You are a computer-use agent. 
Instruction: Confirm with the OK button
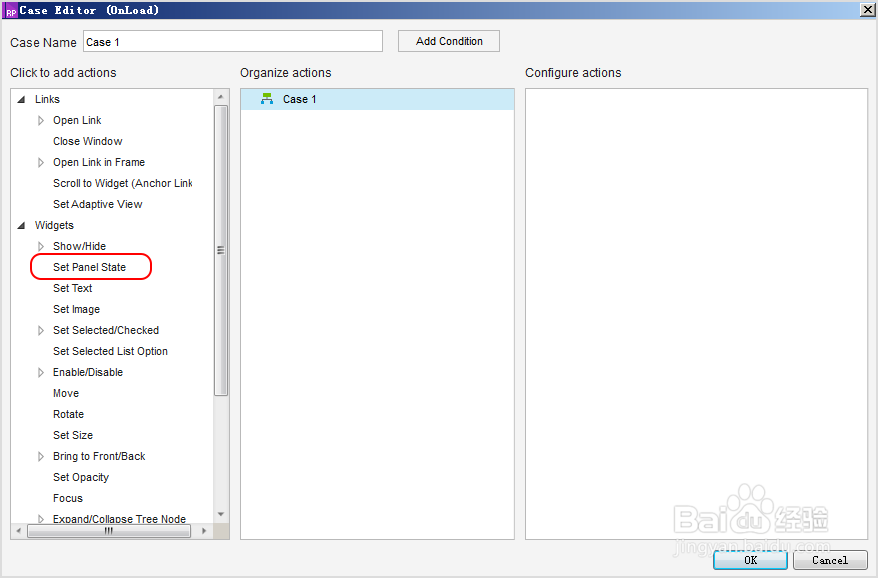[750, 560]
